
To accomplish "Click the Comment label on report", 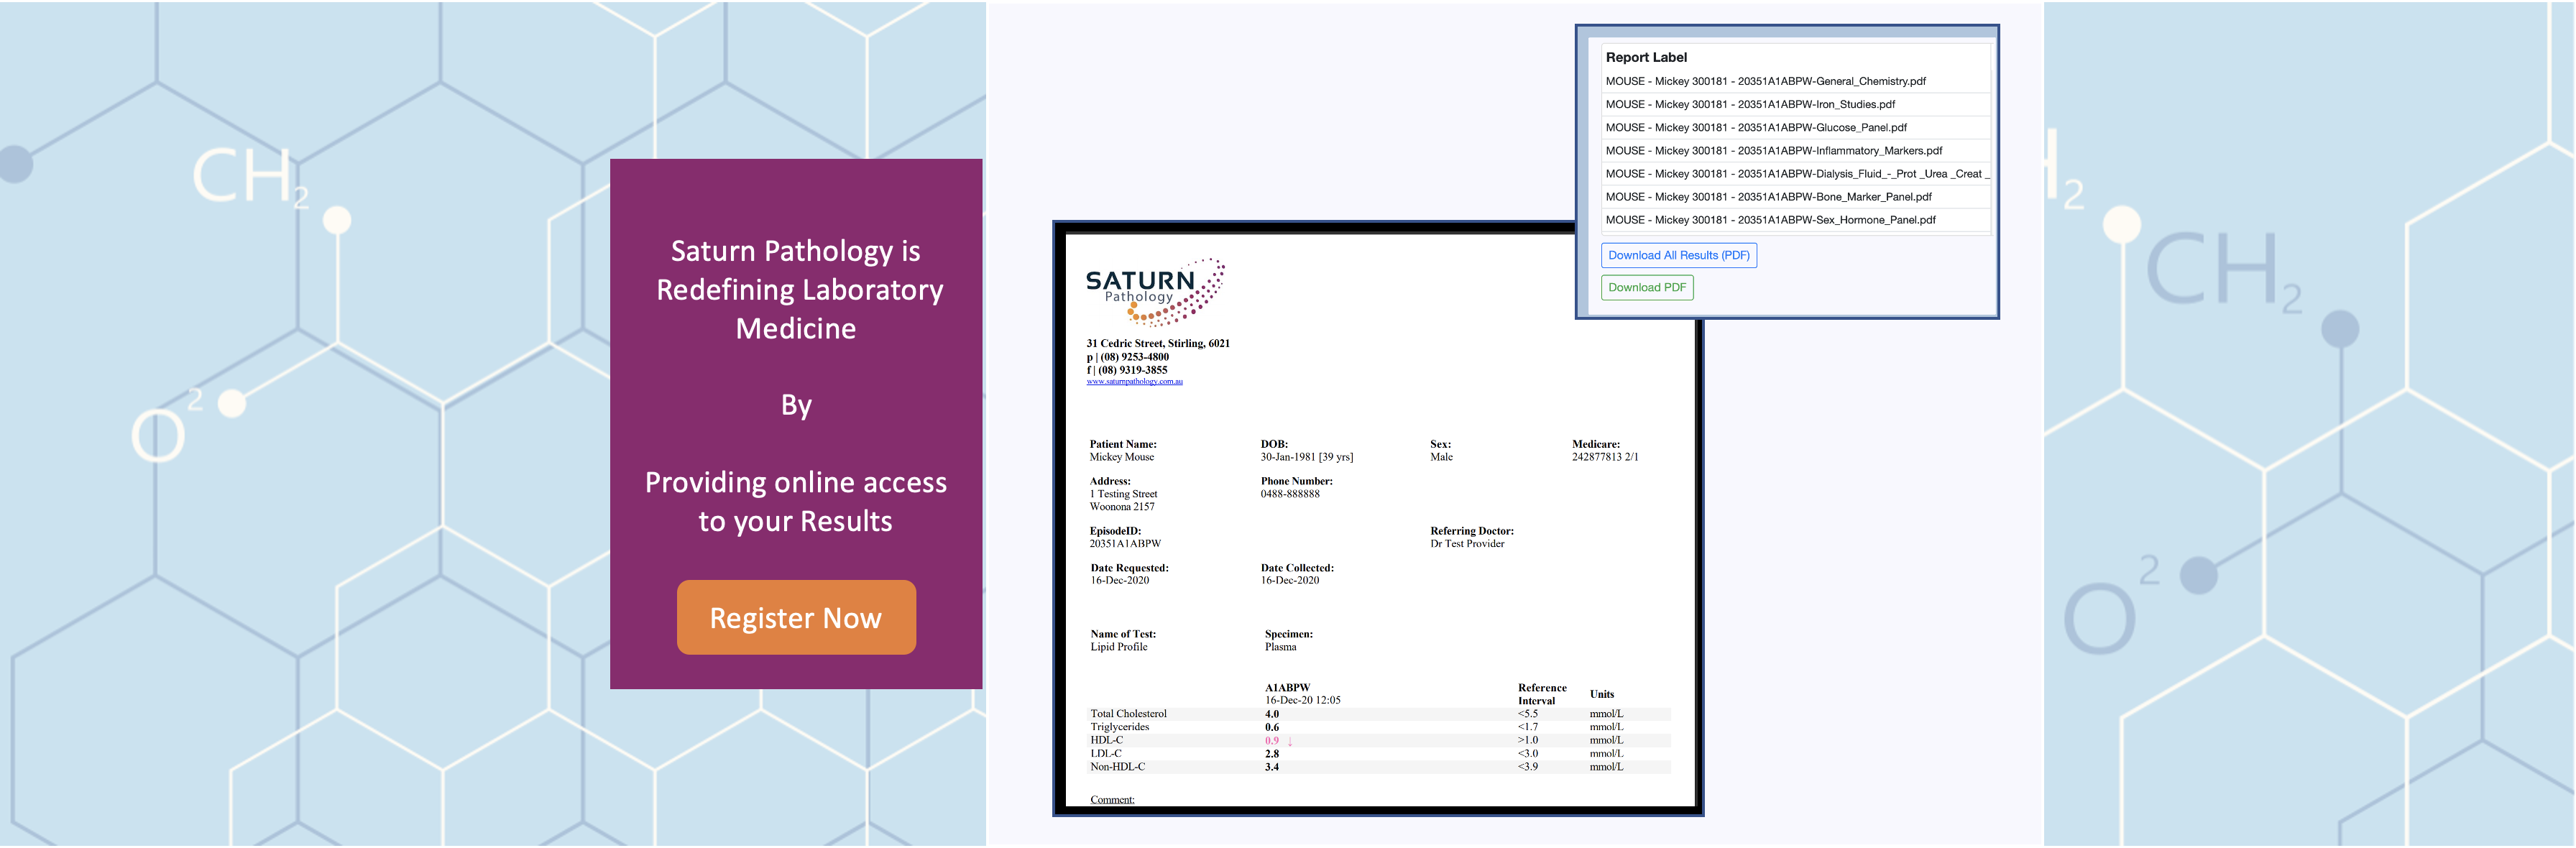I will [x=1112, y=799].
